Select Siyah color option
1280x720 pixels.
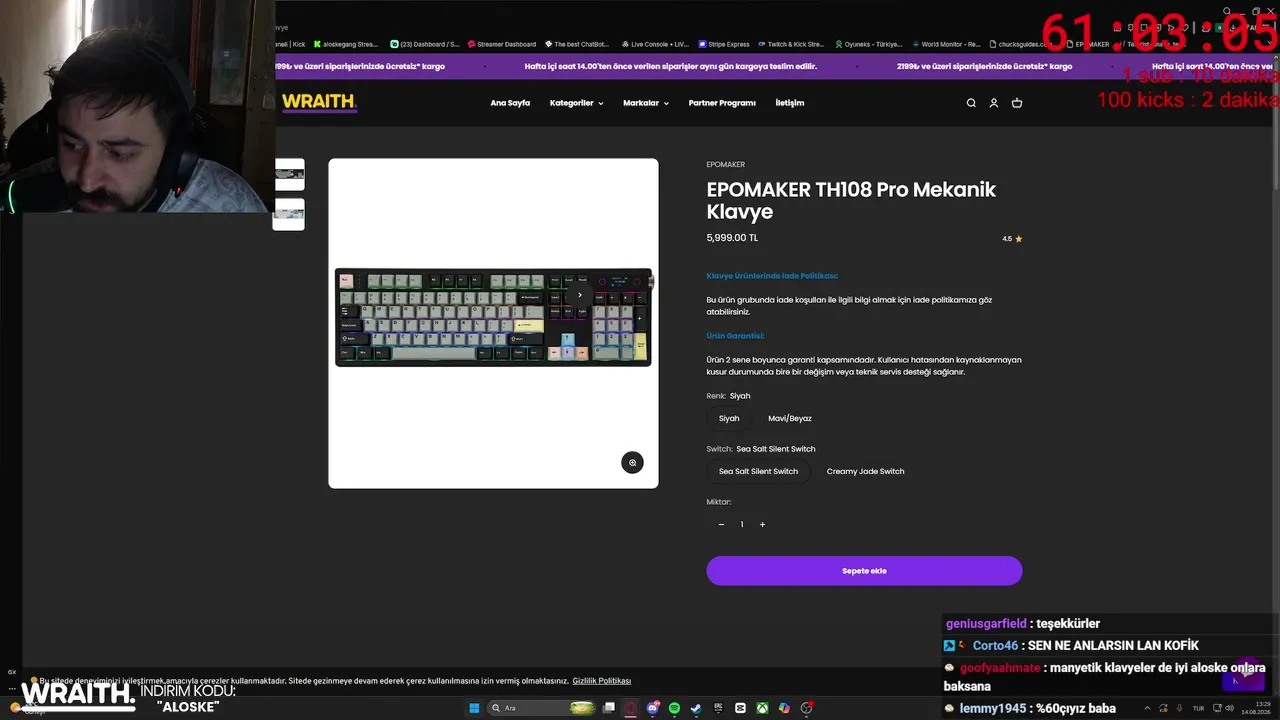(x=729, y=419)
